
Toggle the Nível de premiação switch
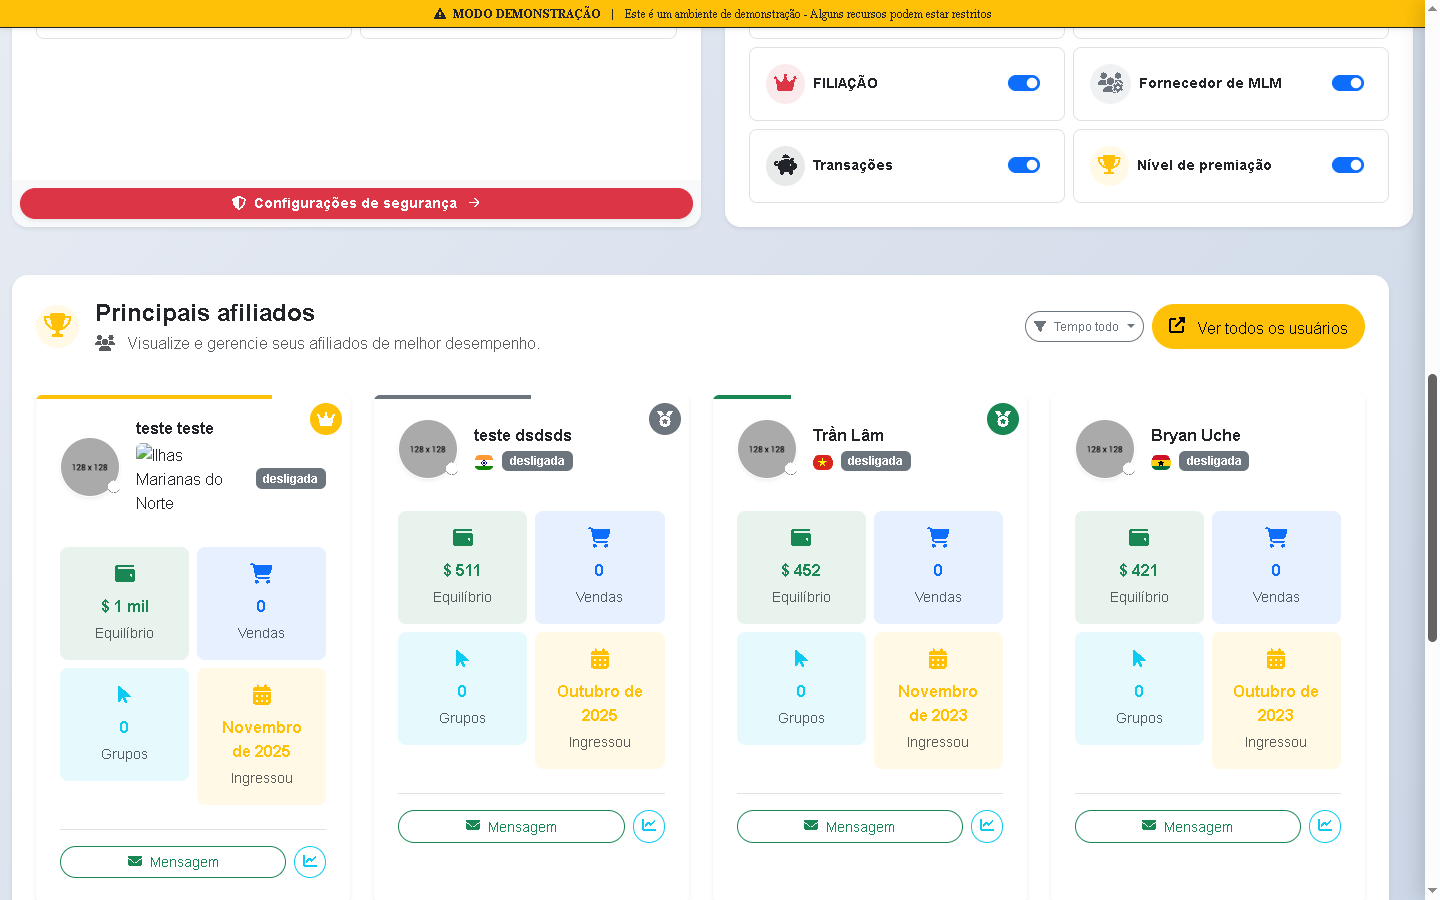[x=1348, y=165]
